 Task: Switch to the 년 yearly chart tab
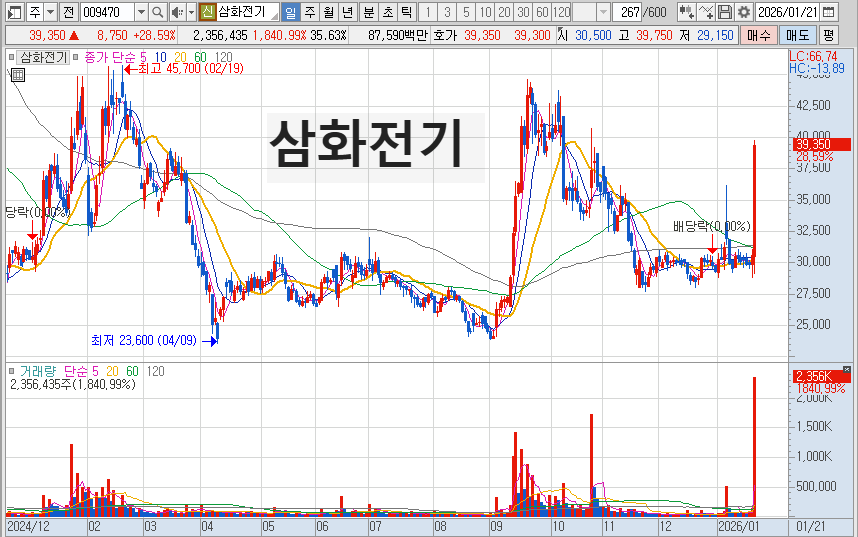click(347, 11)
